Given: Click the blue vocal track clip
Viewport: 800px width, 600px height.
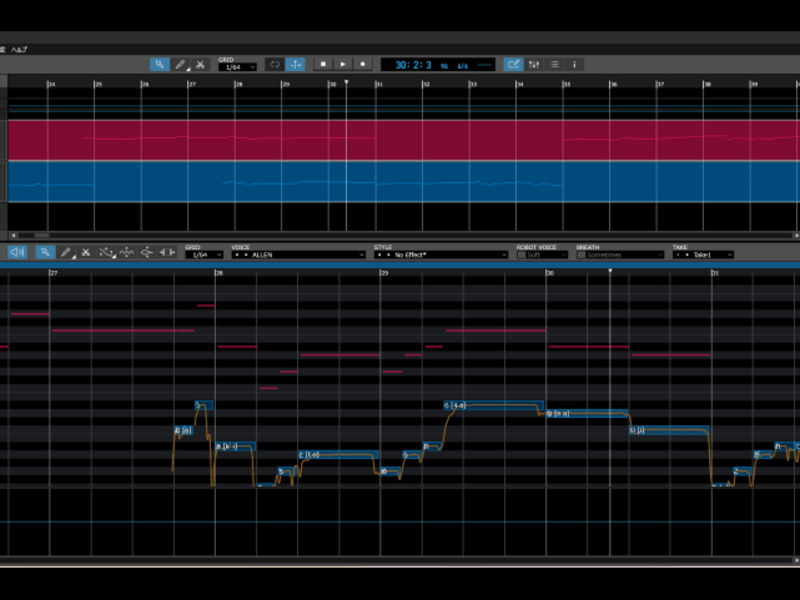Looking at the screenshot, I should pos(400,182).
